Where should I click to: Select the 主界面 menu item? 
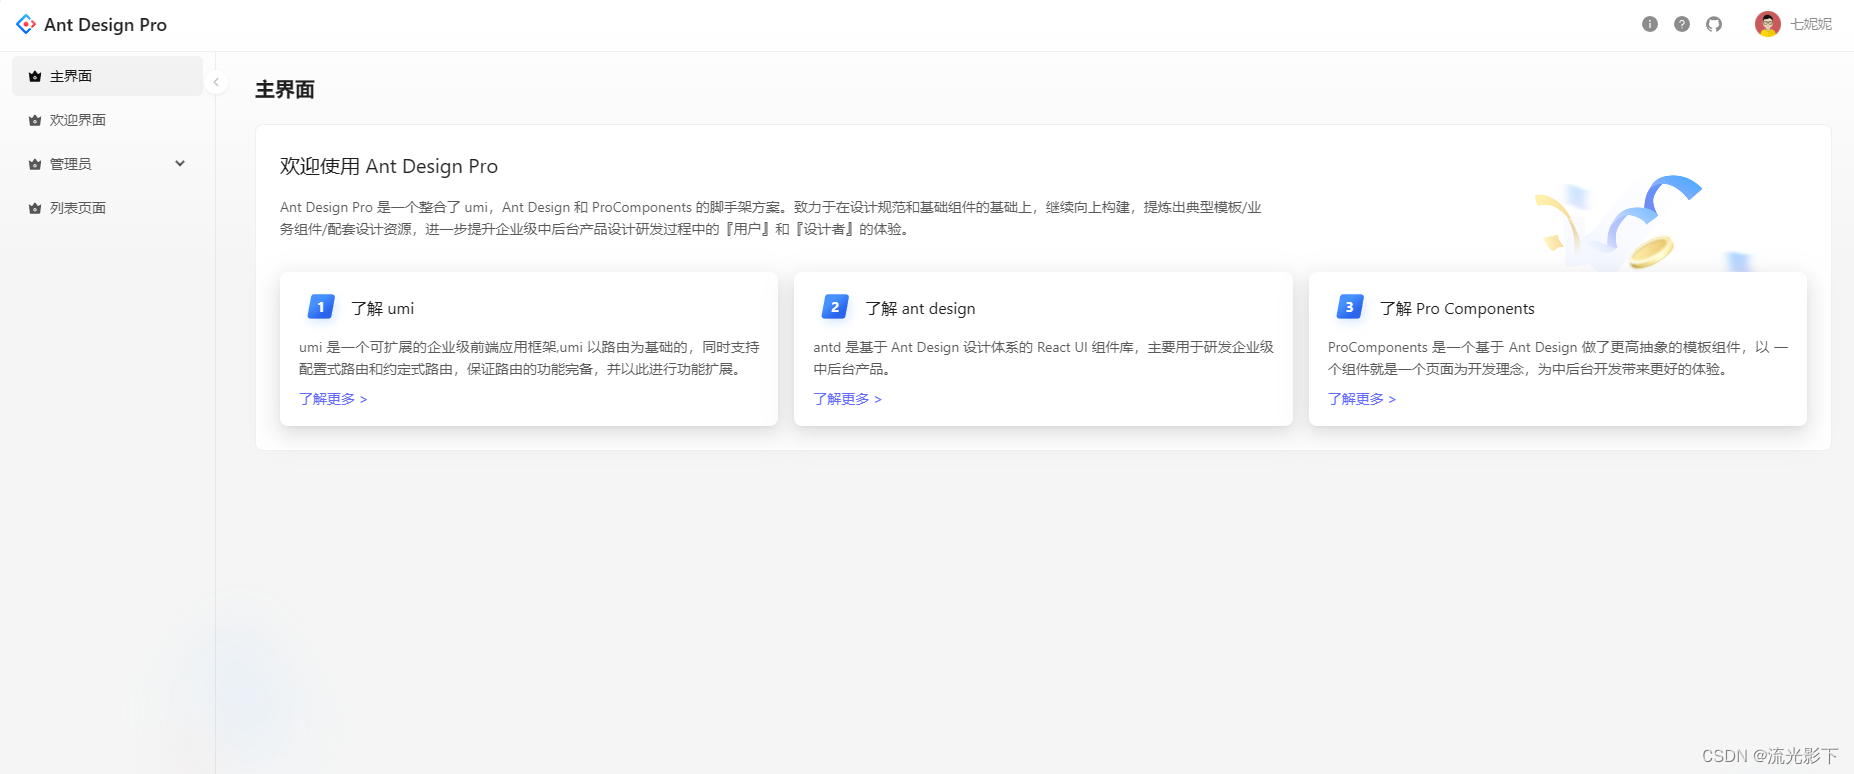[x=107, y=76]
